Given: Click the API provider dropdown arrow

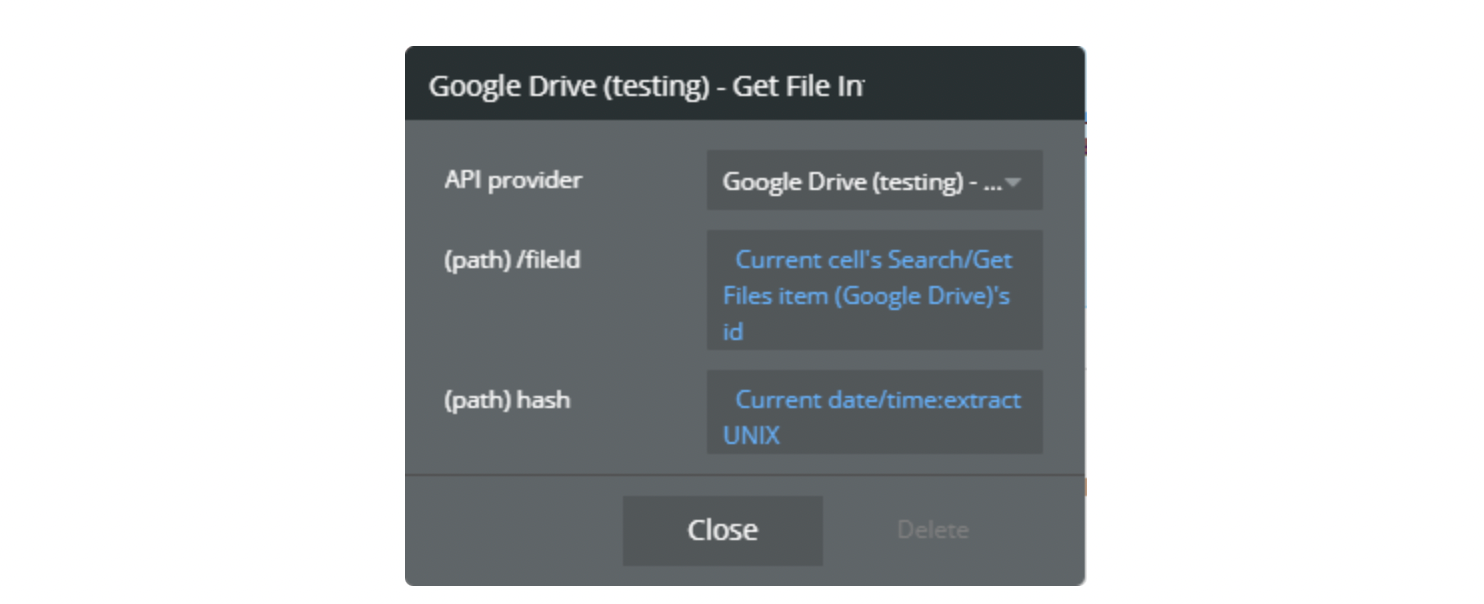Looking at the screenshot, I should [1013, 182].
